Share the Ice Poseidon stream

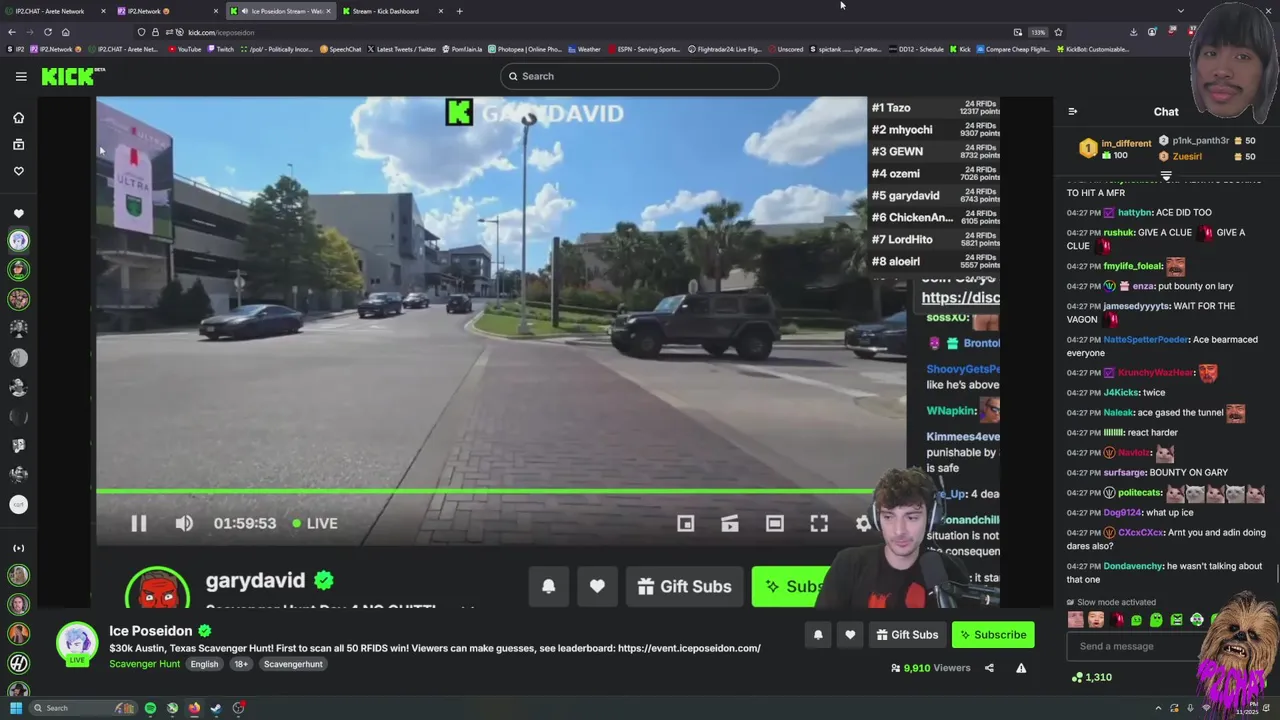[x=989, y=668]
